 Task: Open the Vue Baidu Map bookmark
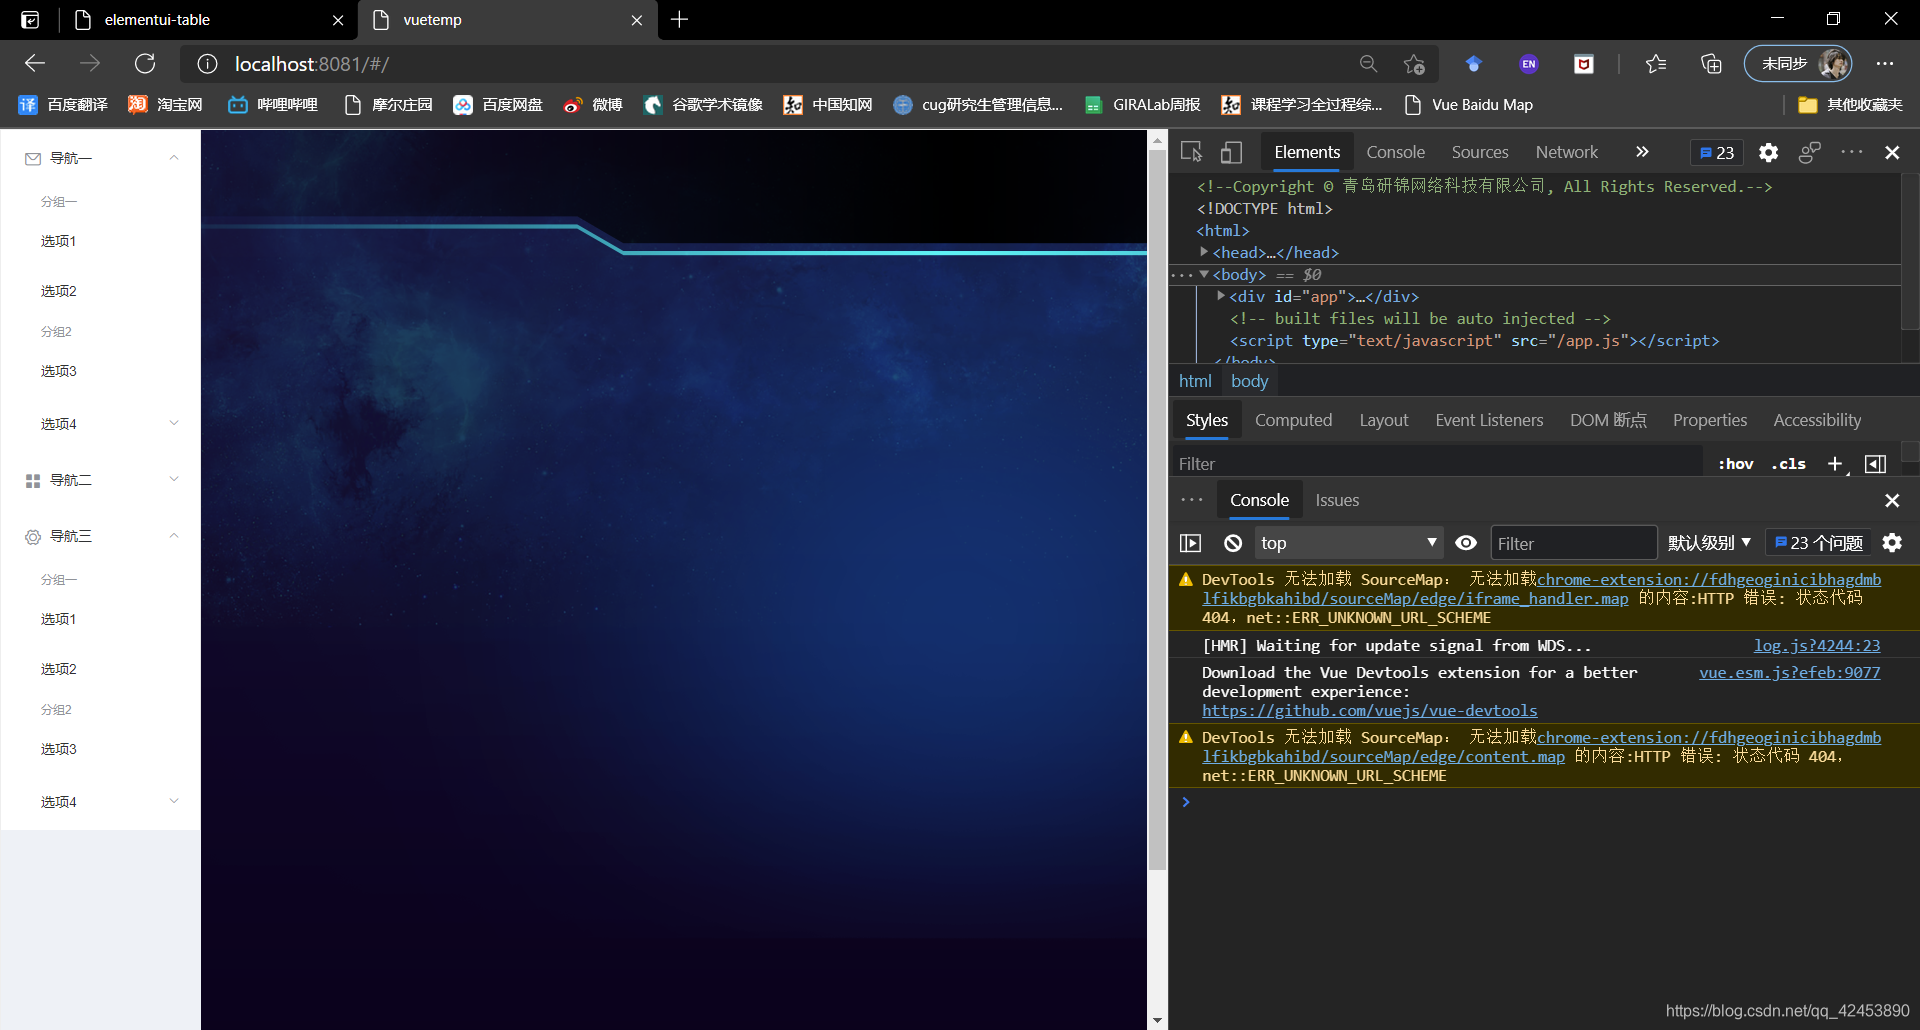click(x=1468, y=105)
